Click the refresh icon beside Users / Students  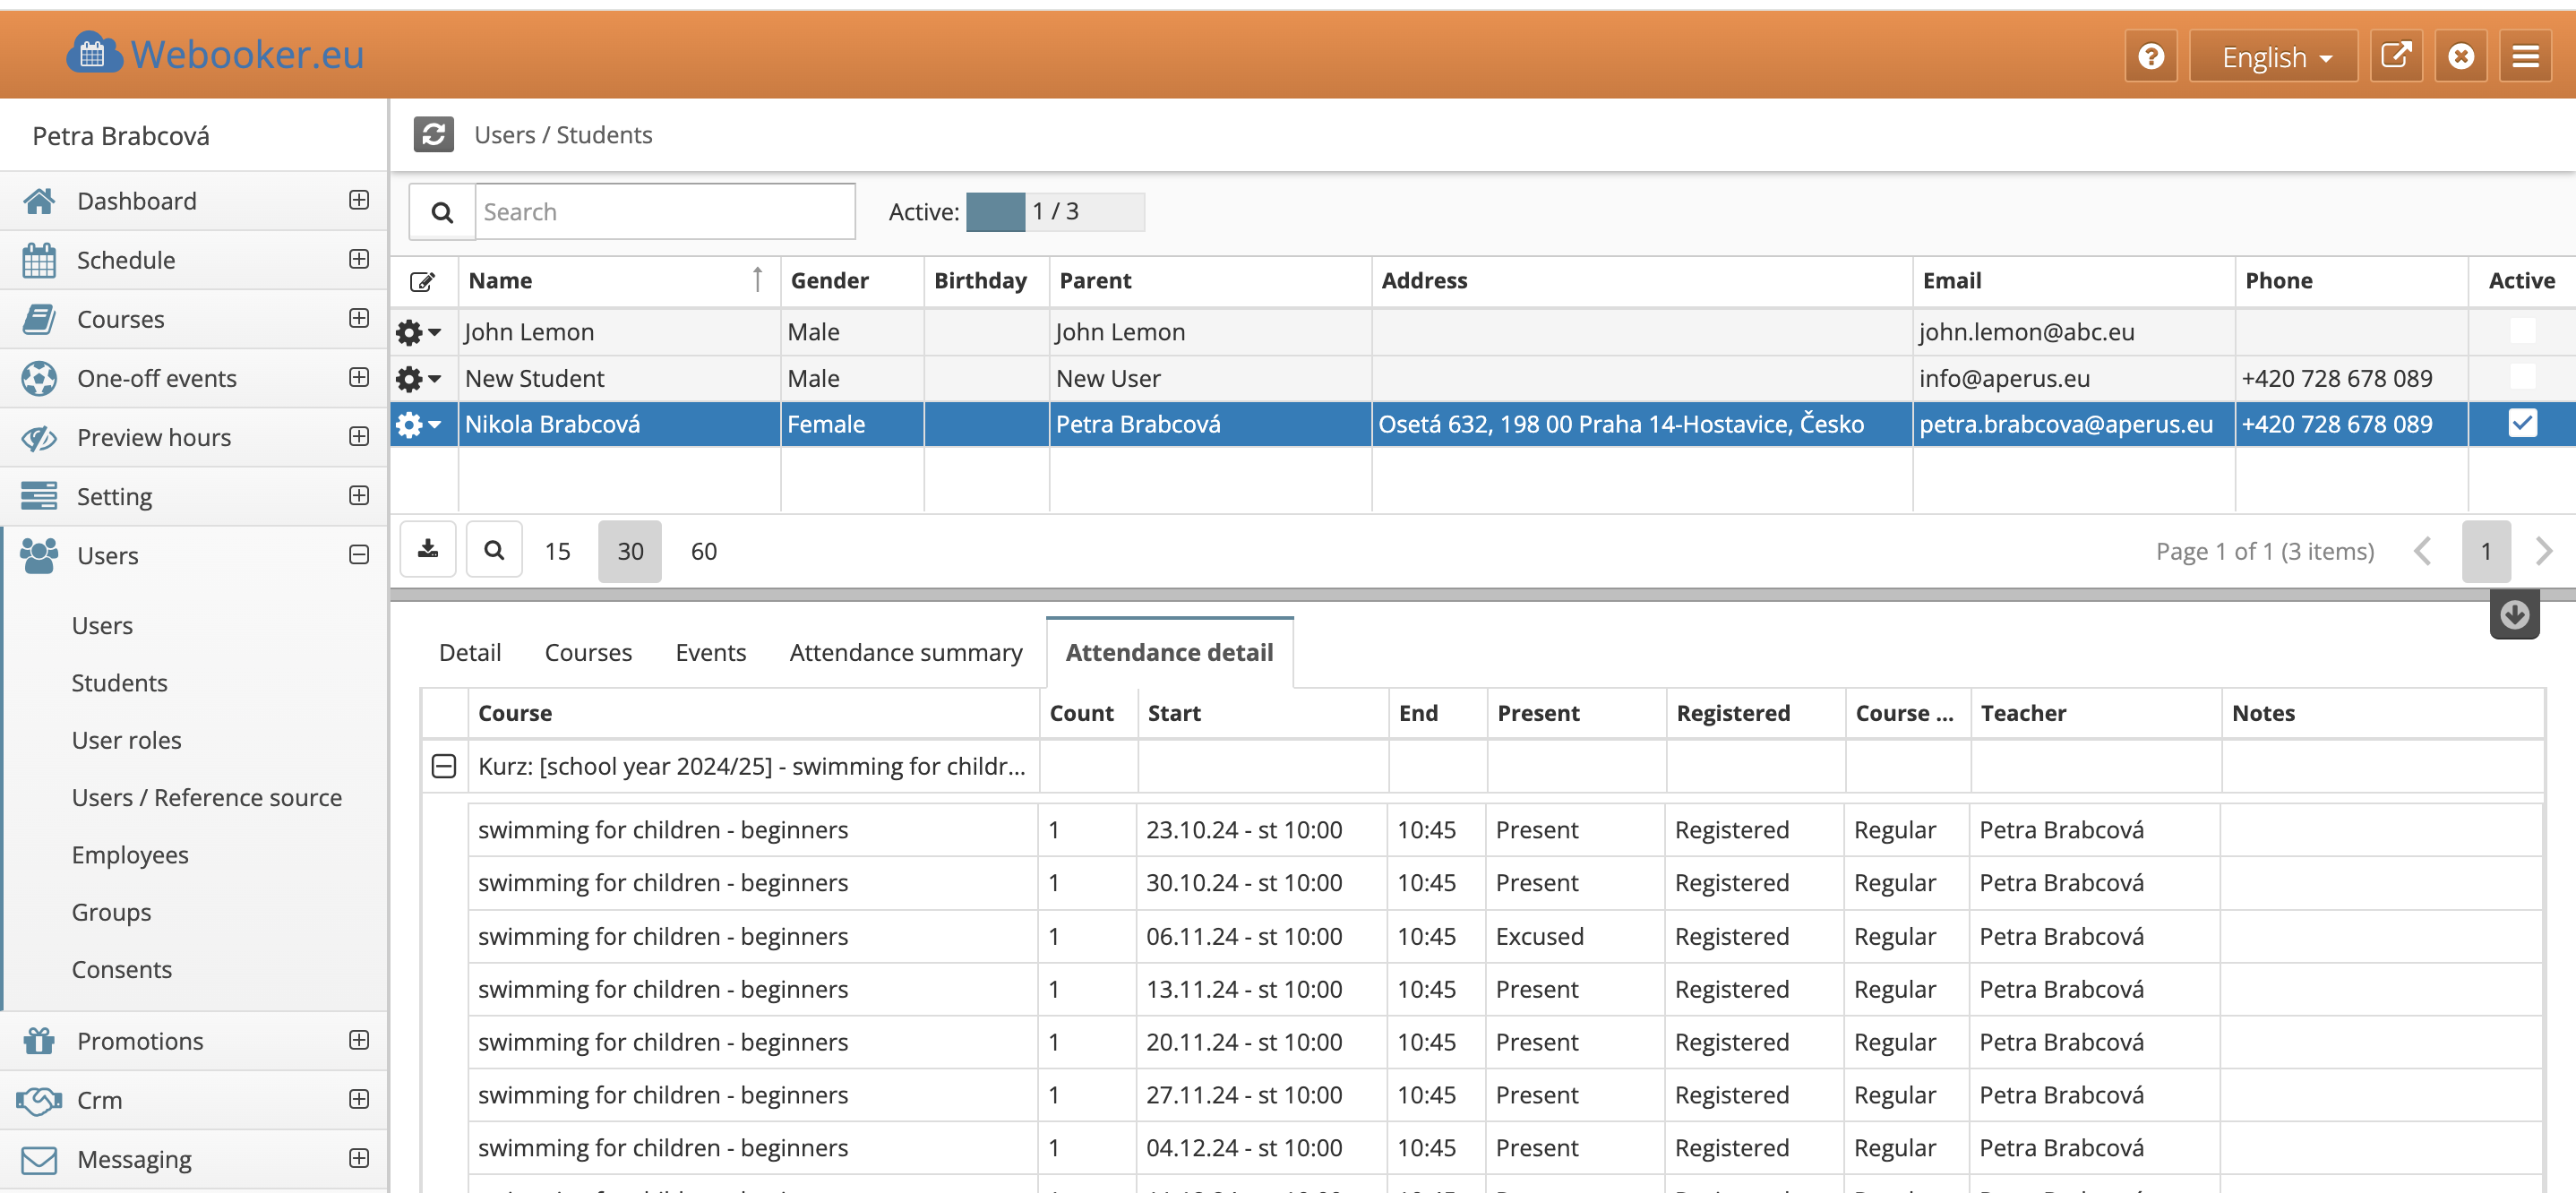(434, 134)
